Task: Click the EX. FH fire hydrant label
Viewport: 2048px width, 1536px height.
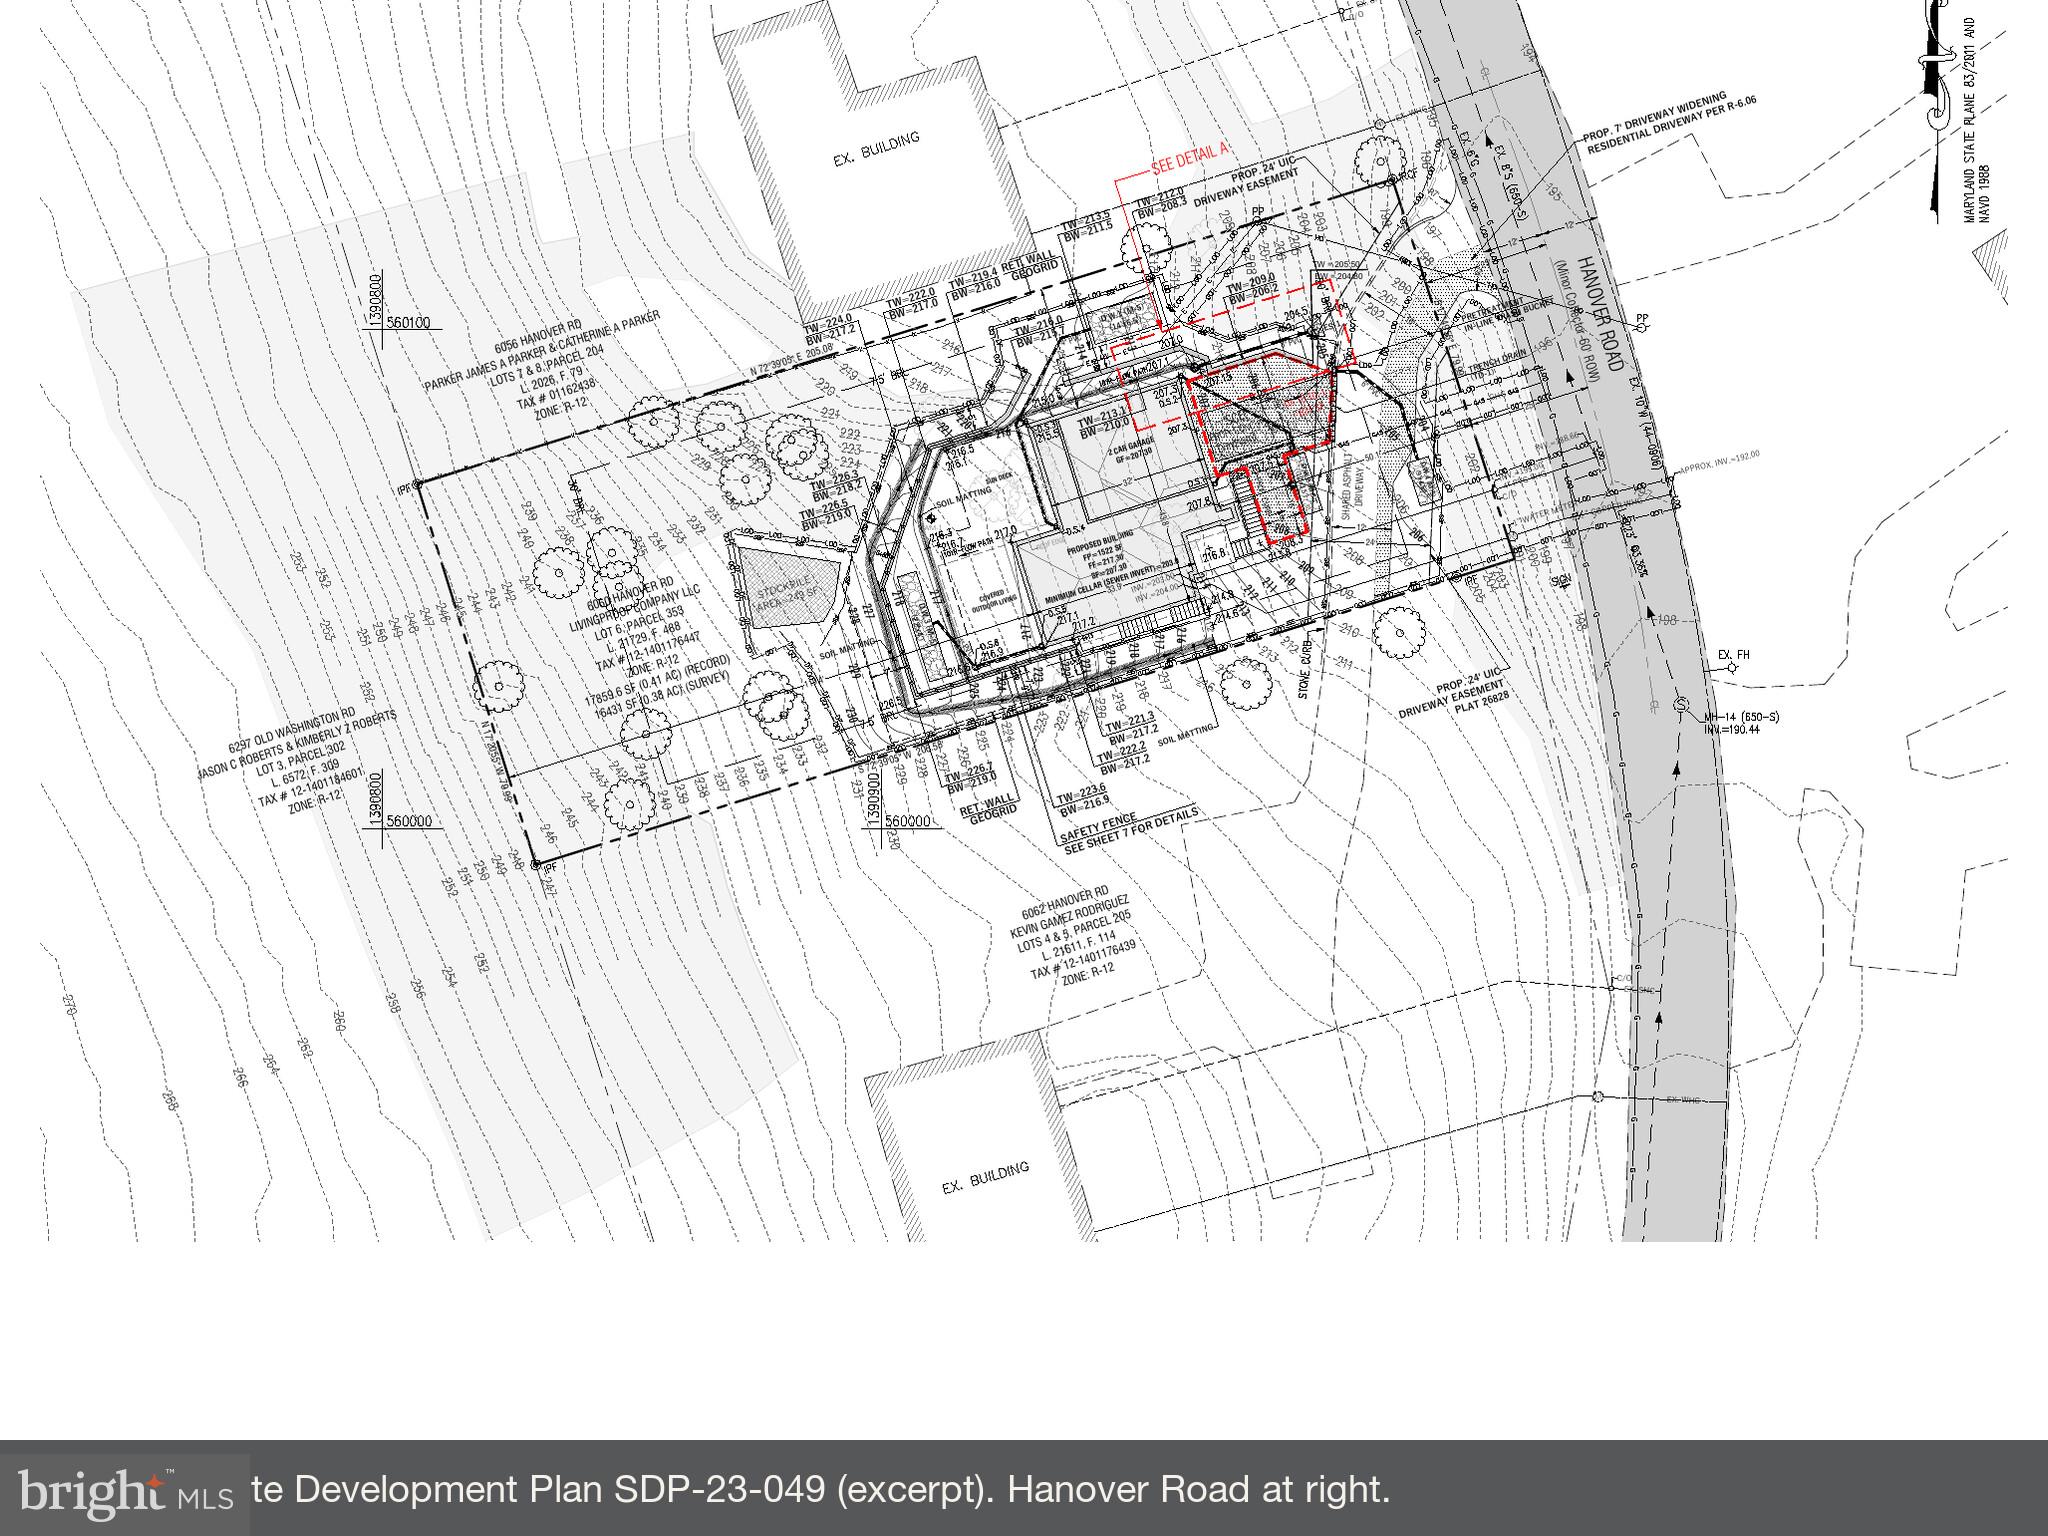Action: coord(1734,654)
